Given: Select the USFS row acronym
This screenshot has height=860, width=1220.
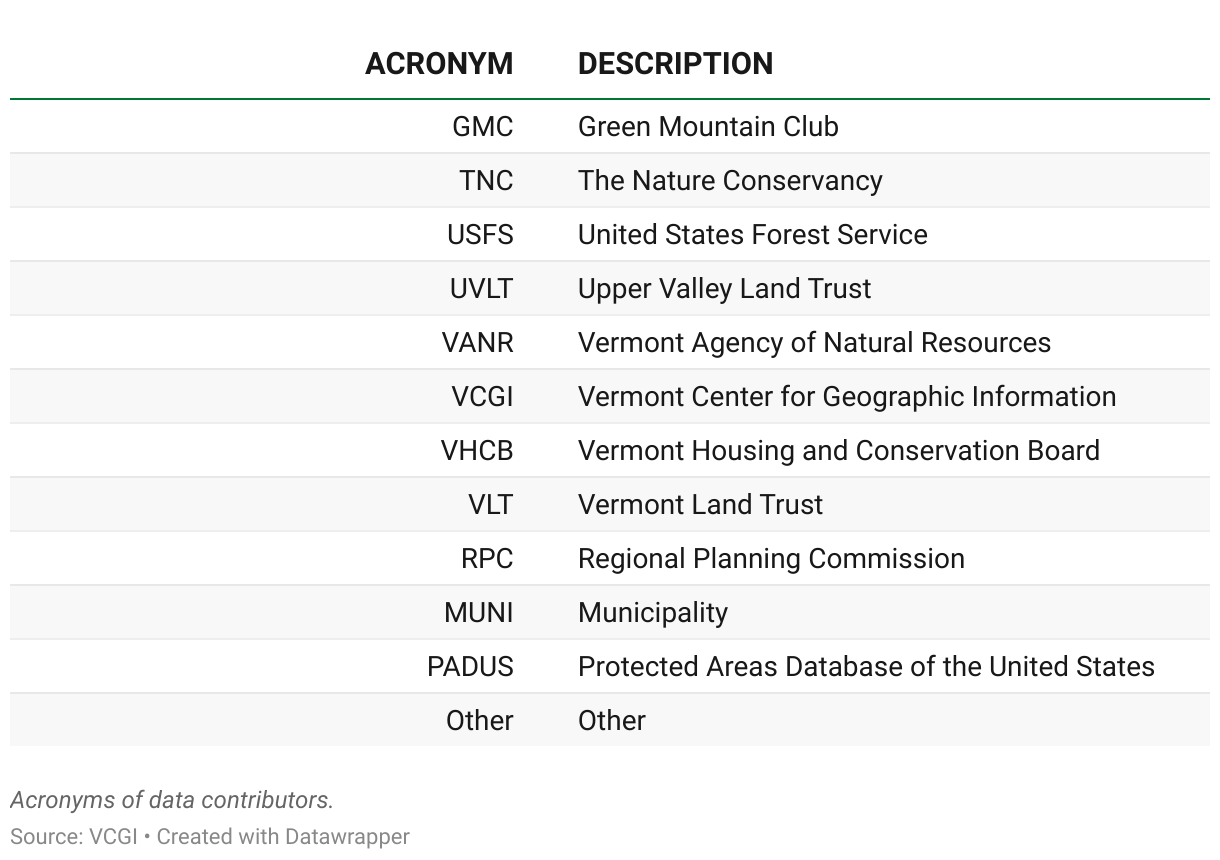Looking at the screenshot, I should 480,235.
